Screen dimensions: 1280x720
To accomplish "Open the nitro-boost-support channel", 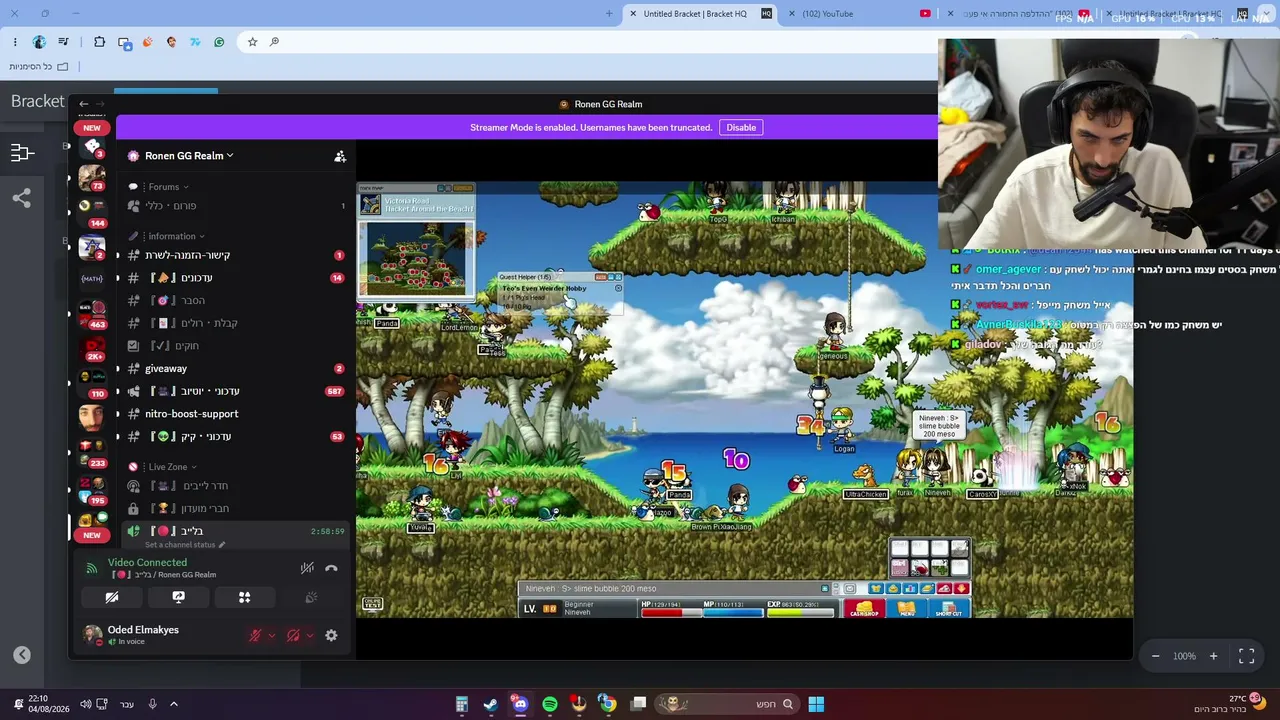I will tap(234, 414).
